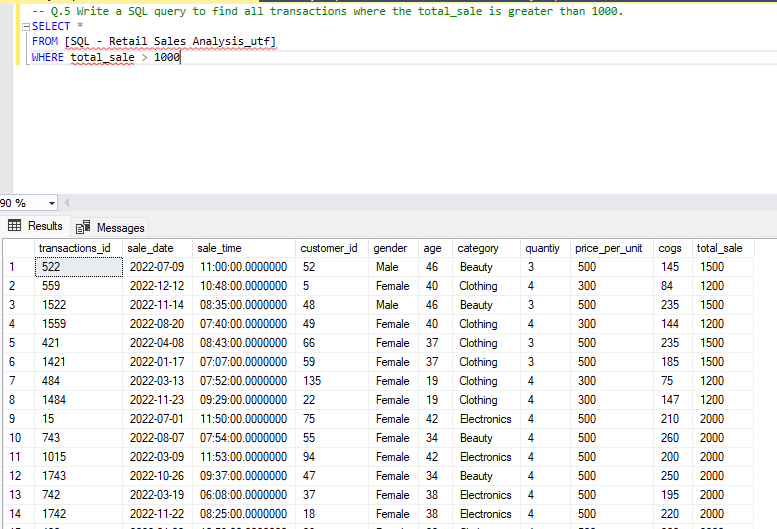Select the cogs value 195 cell

point(673,495)
